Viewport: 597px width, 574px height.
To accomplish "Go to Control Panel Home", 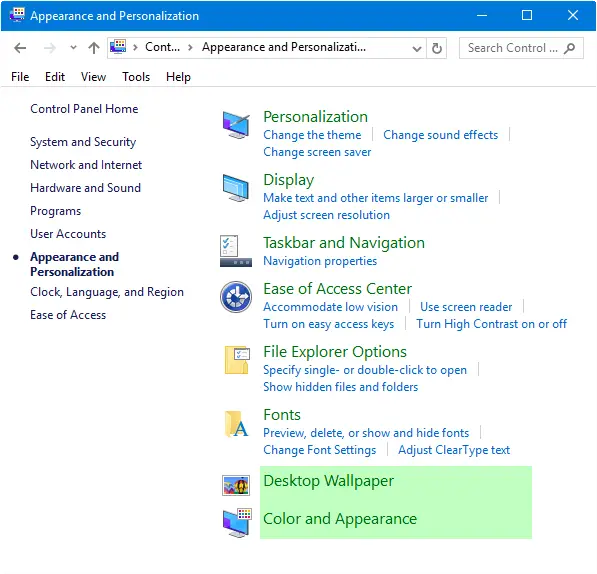I will tap(84, 109).
